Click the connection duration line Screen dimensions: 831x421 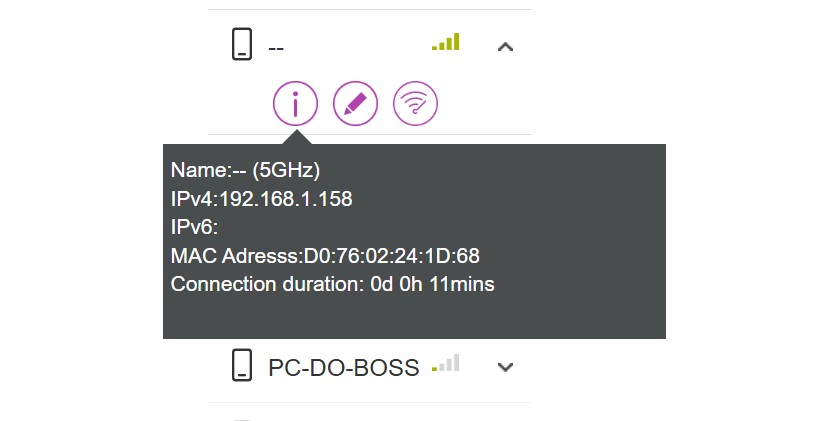point(332,284)
